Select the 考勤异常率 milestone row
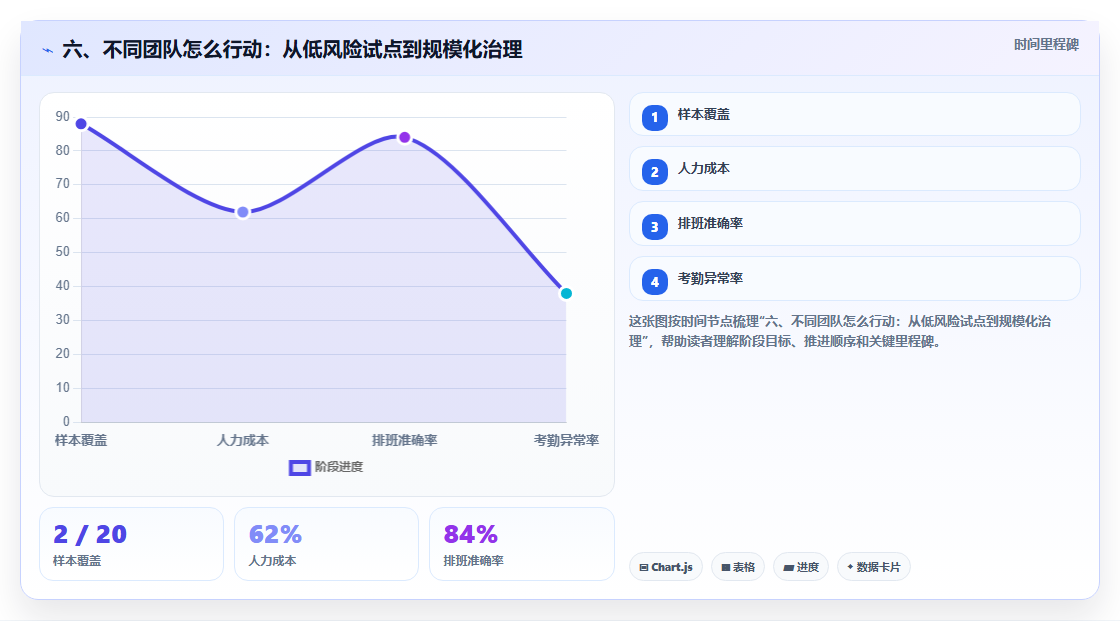 click(x=854, y=279)
